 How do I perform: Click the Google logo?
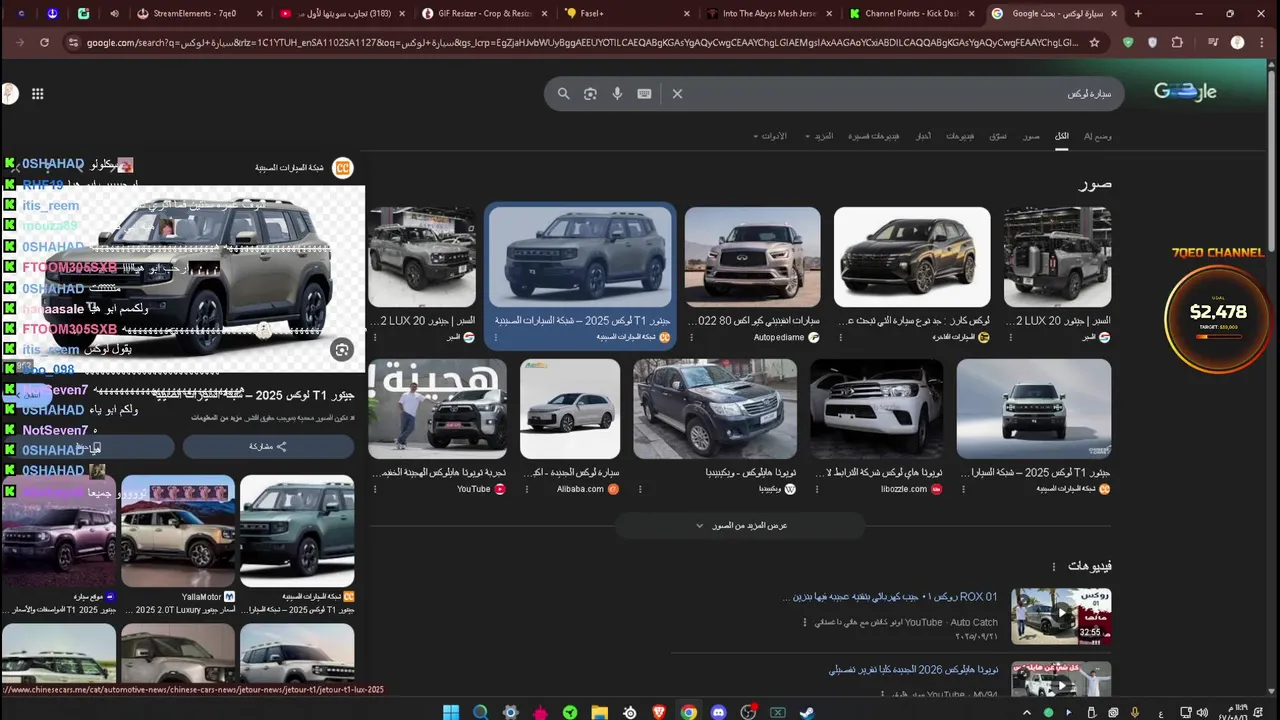point(1185,92)
